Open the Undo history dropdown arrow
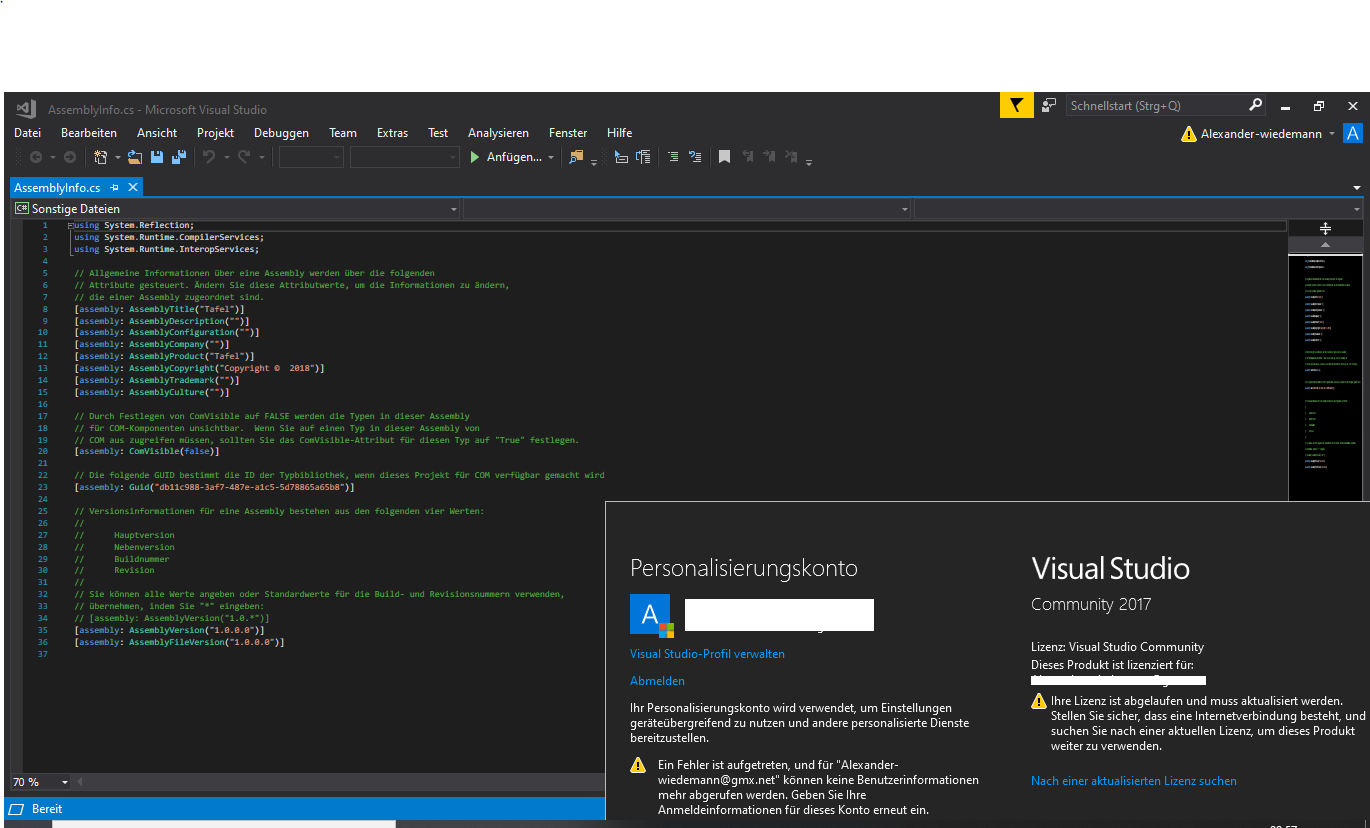This screenshot has width=1370, height=828. pos(226,157)
